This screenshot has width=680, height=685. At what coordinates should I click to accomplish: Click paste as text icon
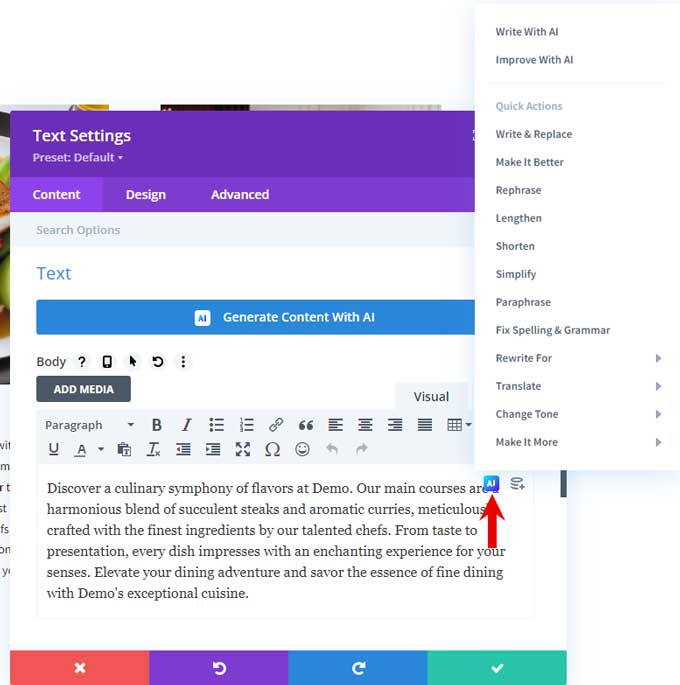click(124, 449)
